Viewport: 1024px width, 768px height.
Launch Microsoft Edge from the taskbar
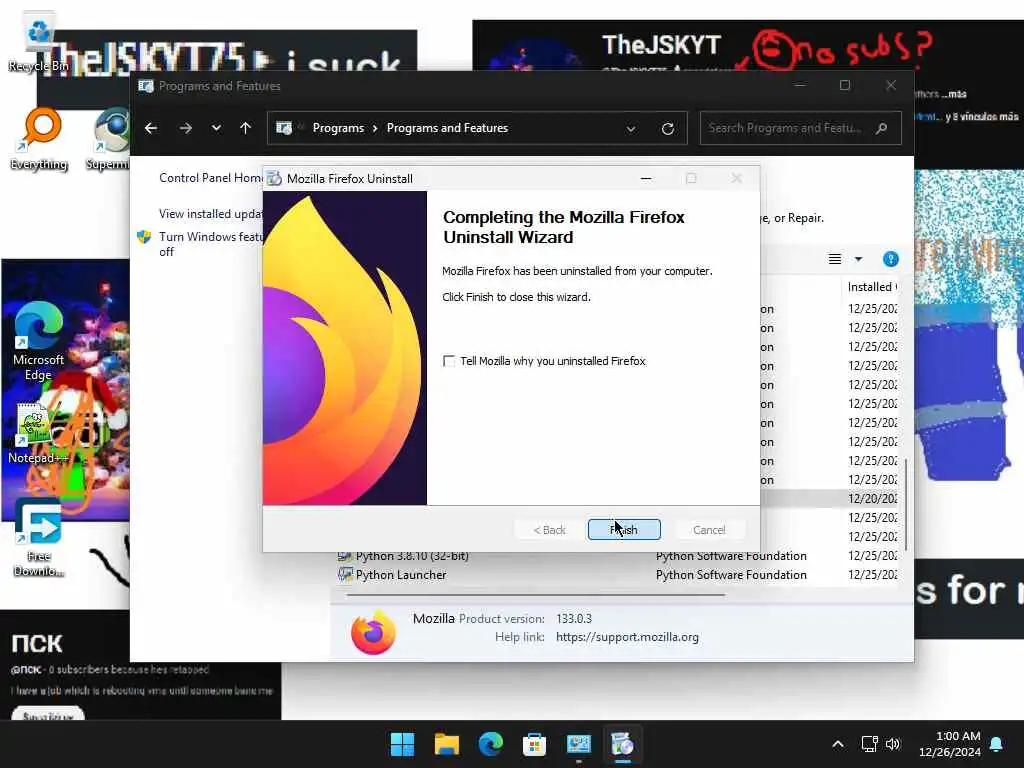[490, 744]
